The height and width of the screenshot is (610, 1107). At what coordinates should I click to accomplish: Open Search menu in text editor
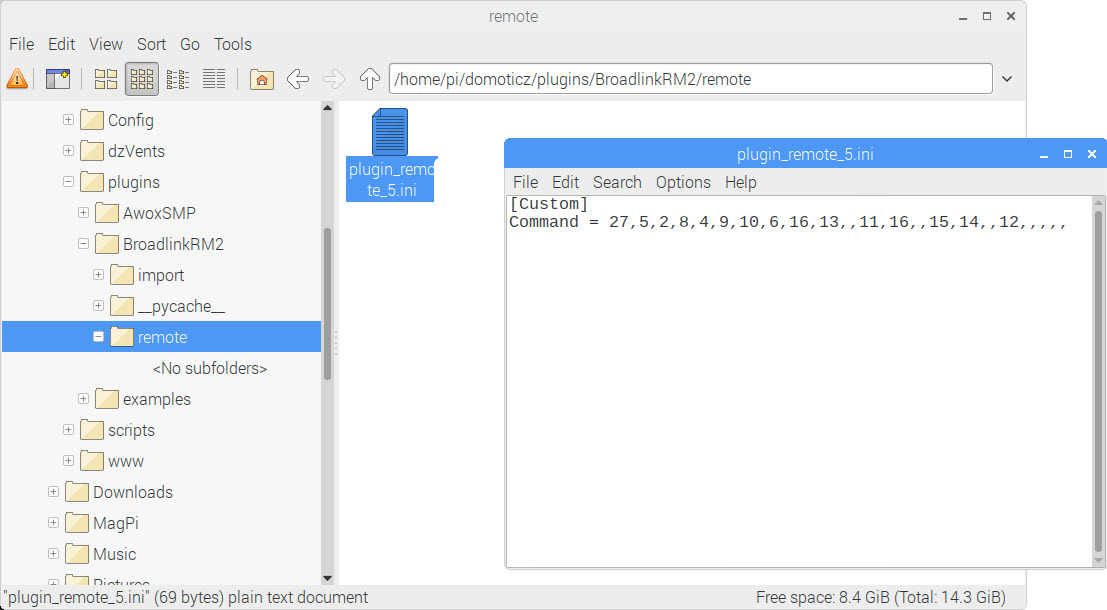tap(617, 182)
